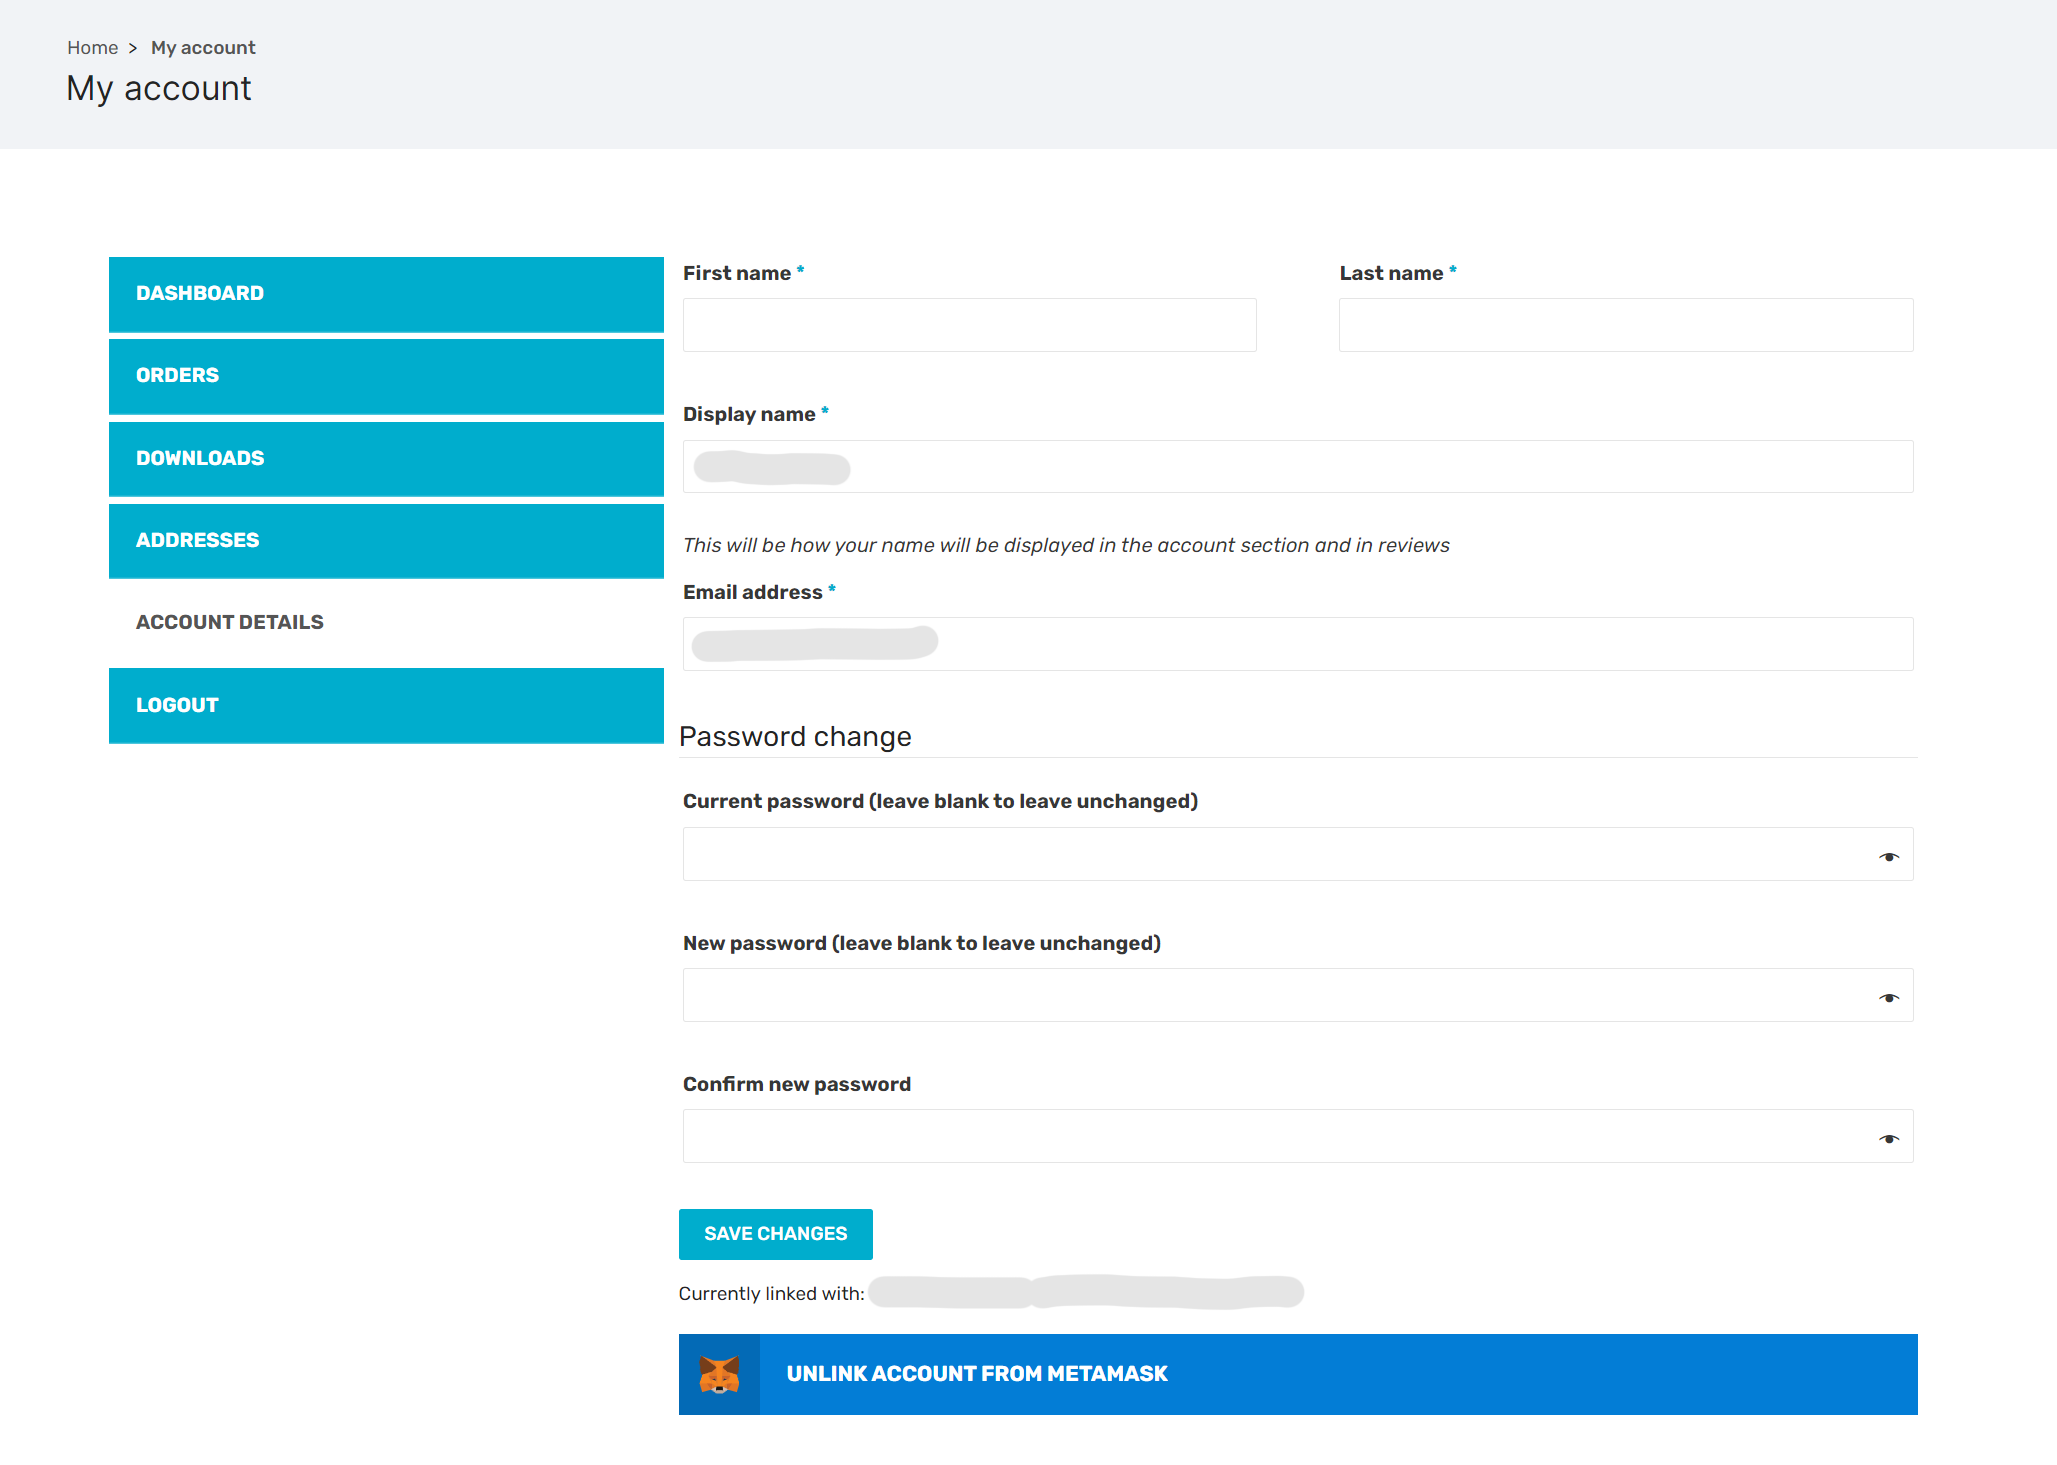The height and width of the screenshot is (1465, 2057).
Task: Select the Addresses menu item
Action: point(386,541)
